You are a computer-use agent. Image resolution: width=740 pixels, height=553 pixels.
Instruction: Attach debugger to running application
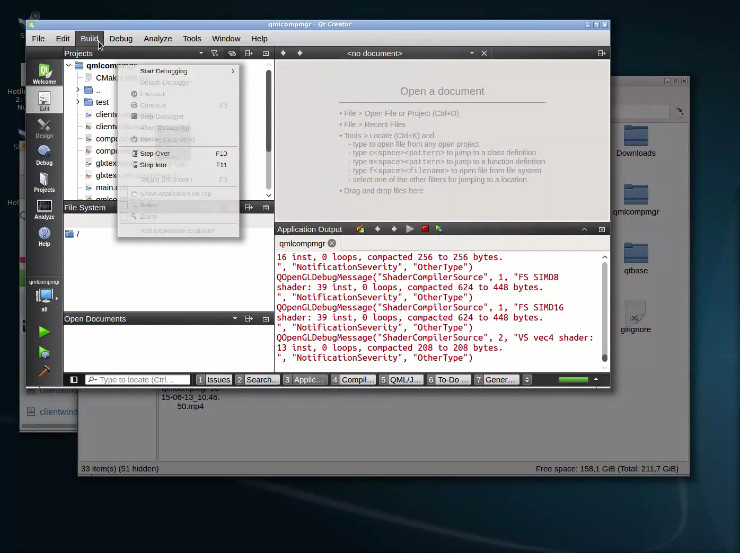click(439, 229)
